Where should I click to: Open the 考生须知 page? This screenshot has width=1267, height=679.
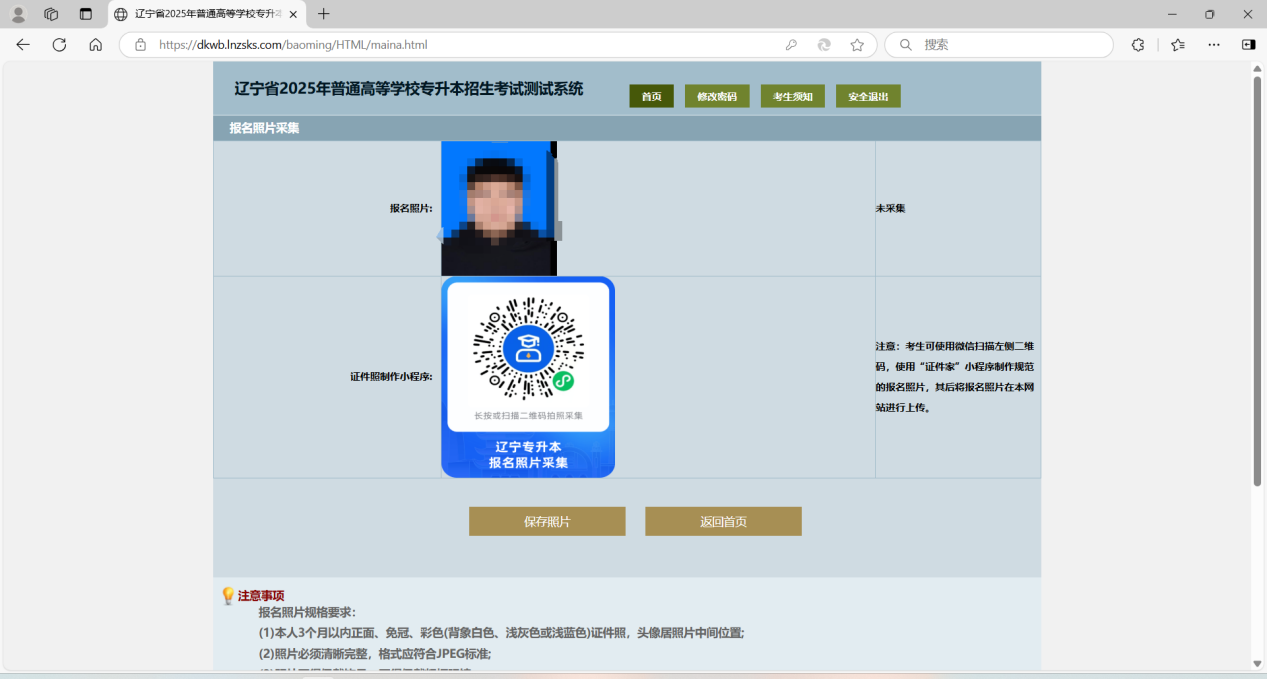click(793, 96)
